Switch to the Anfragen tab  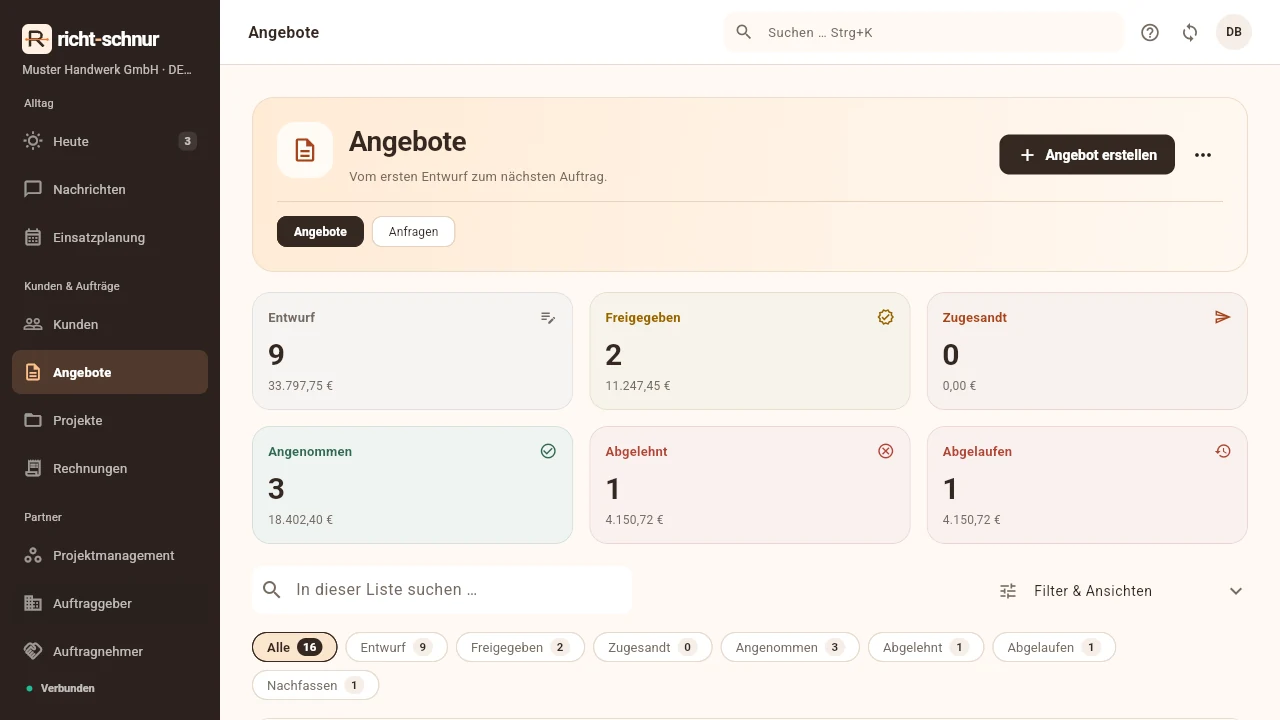(413, 231)
